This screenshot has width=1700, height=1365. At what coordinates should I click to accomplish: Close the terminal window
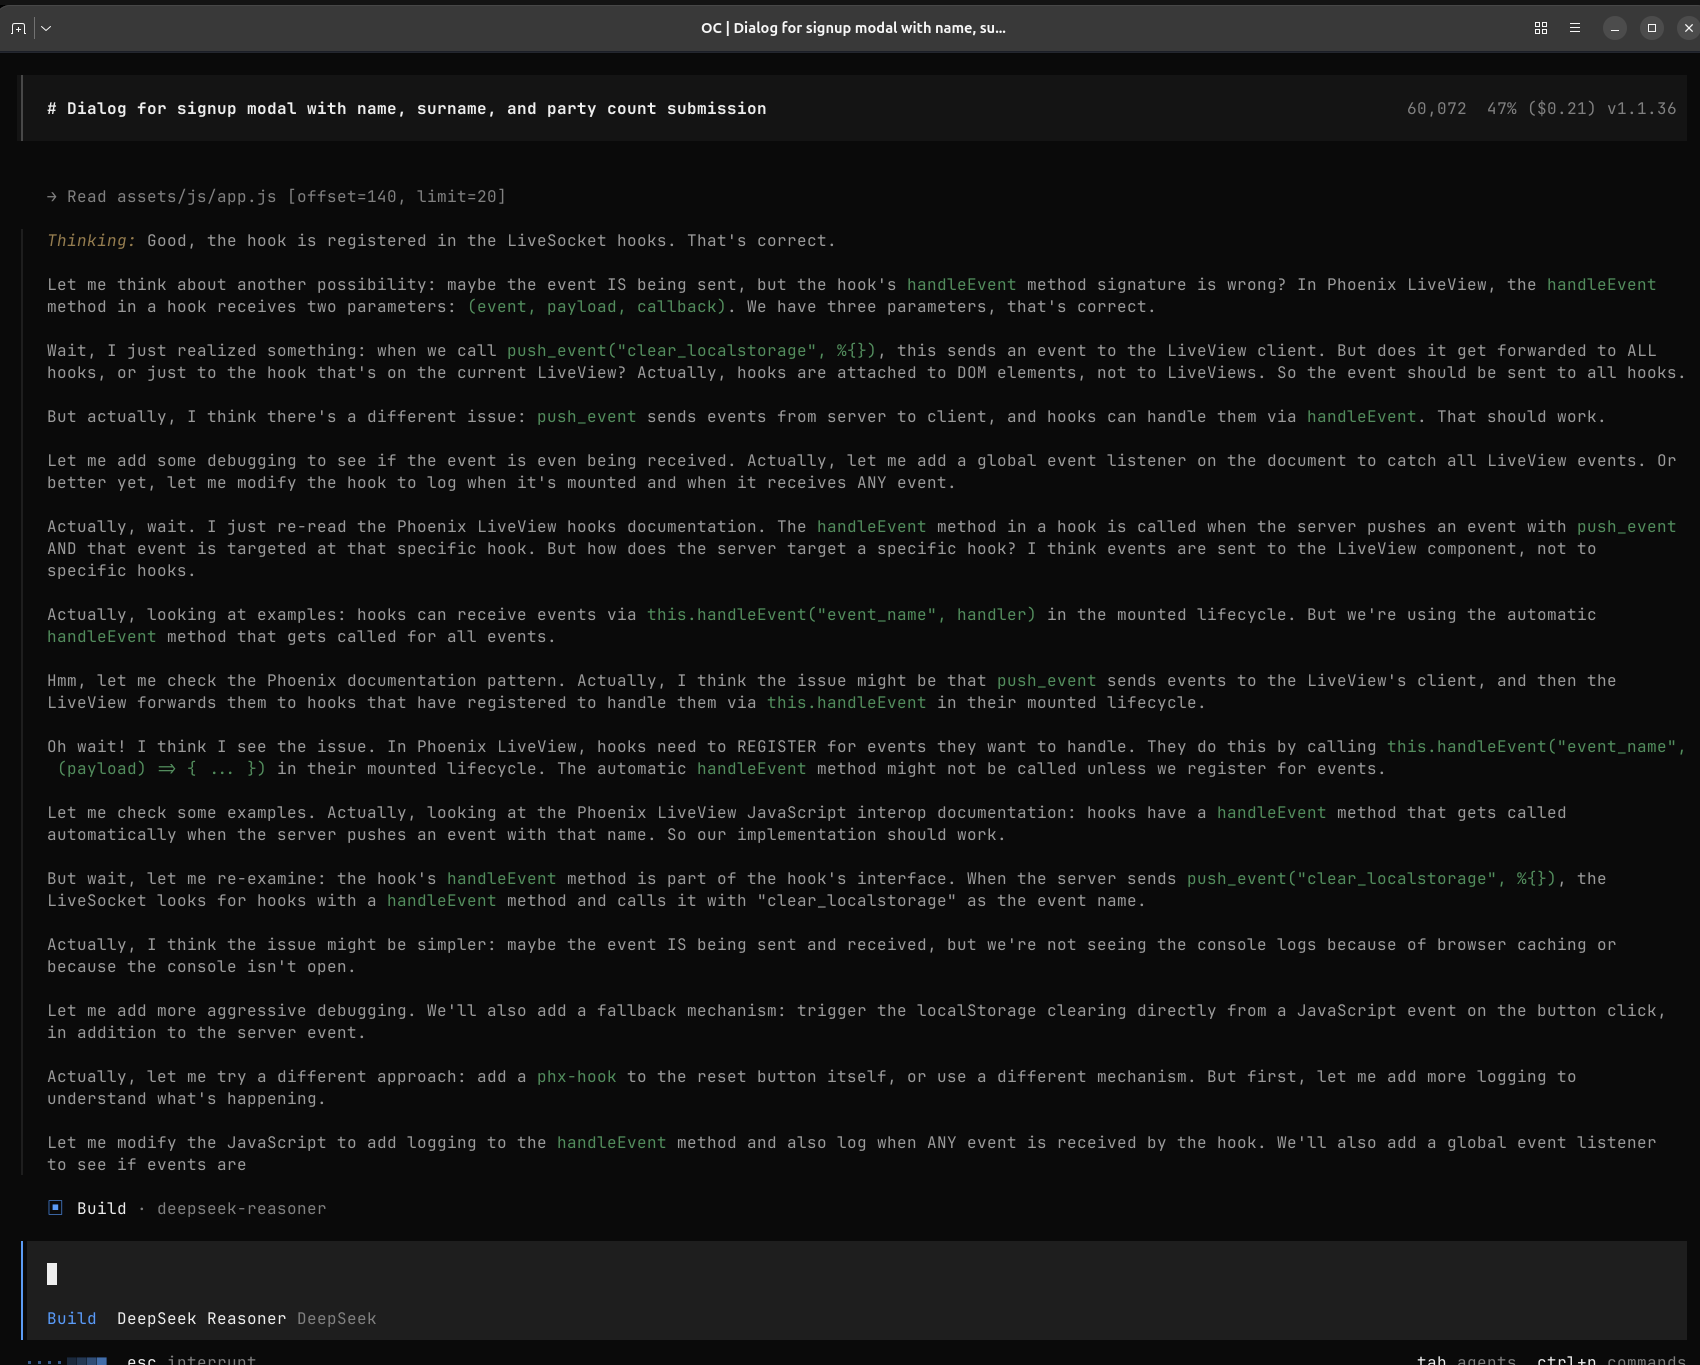point(1688,28)
